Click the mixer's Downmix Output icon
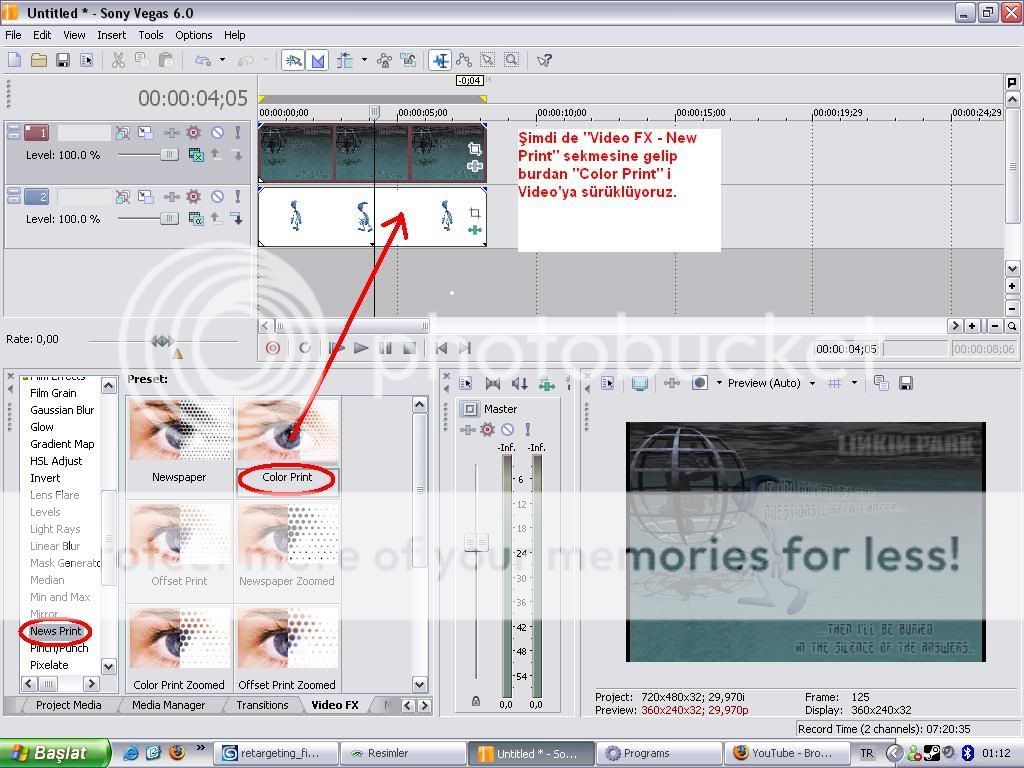1024x768 pixels. coord(493,383)
